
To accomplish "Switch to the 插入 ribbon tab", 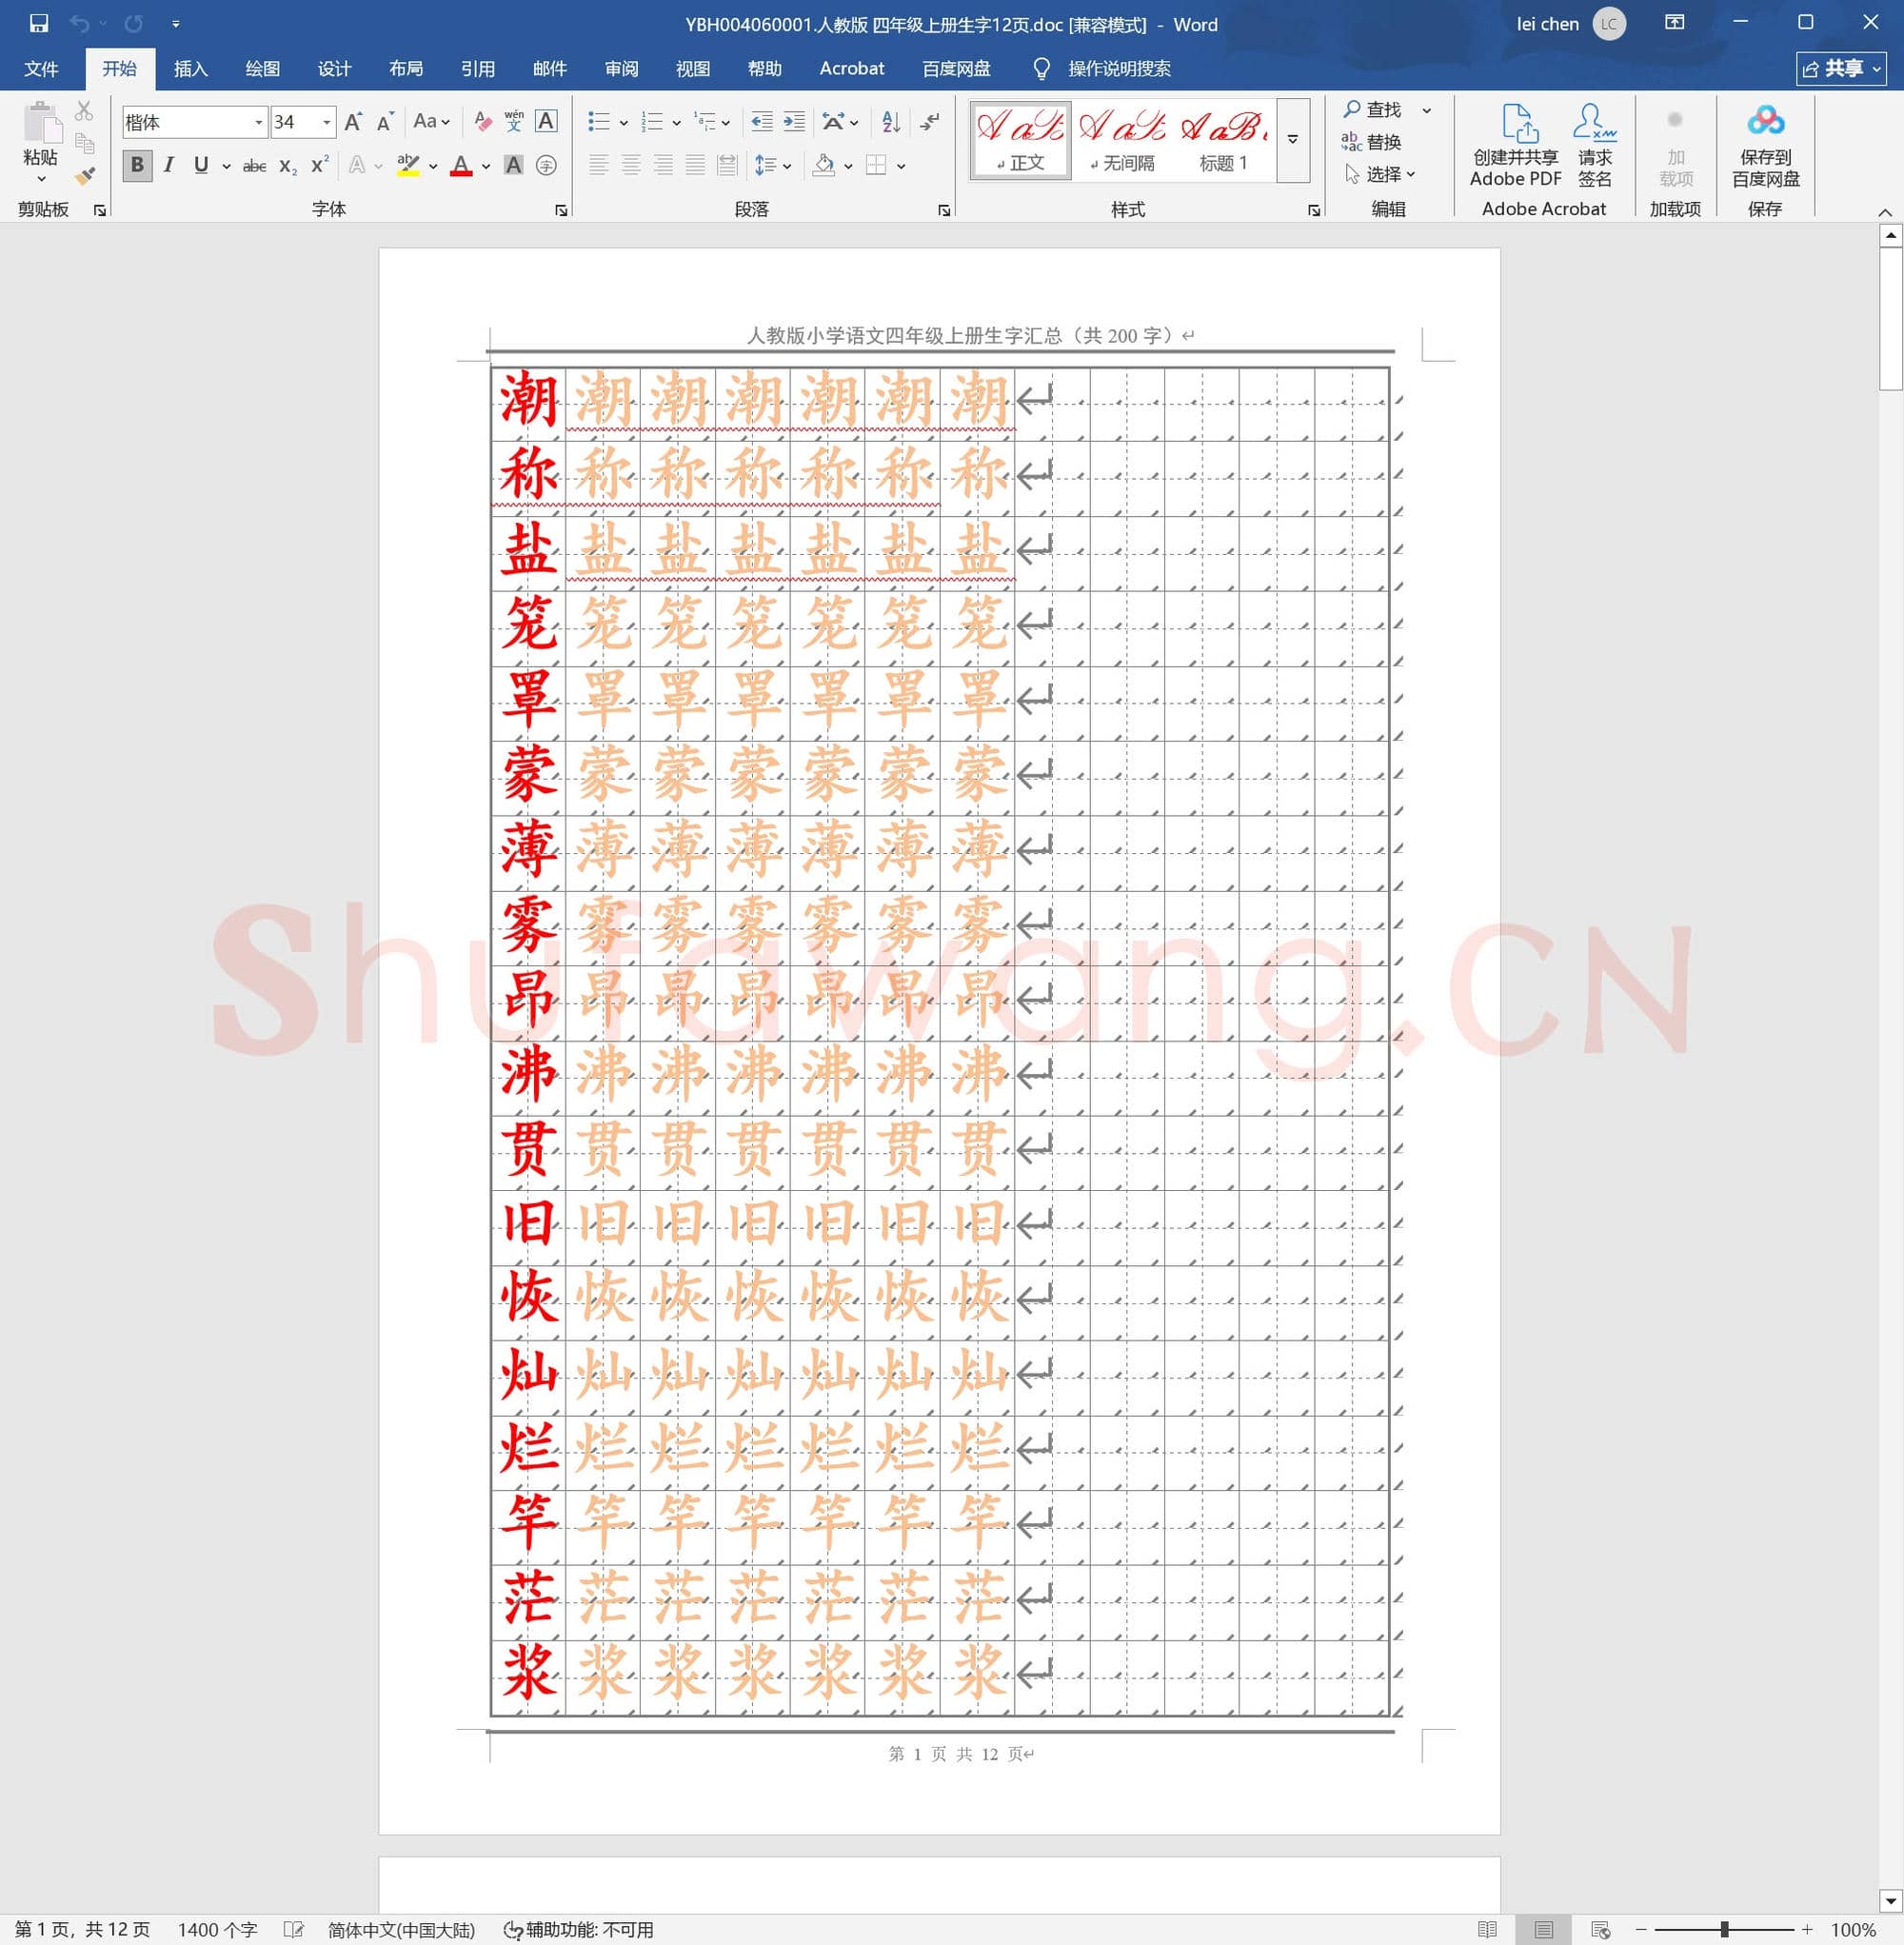I will pos(190,68).
